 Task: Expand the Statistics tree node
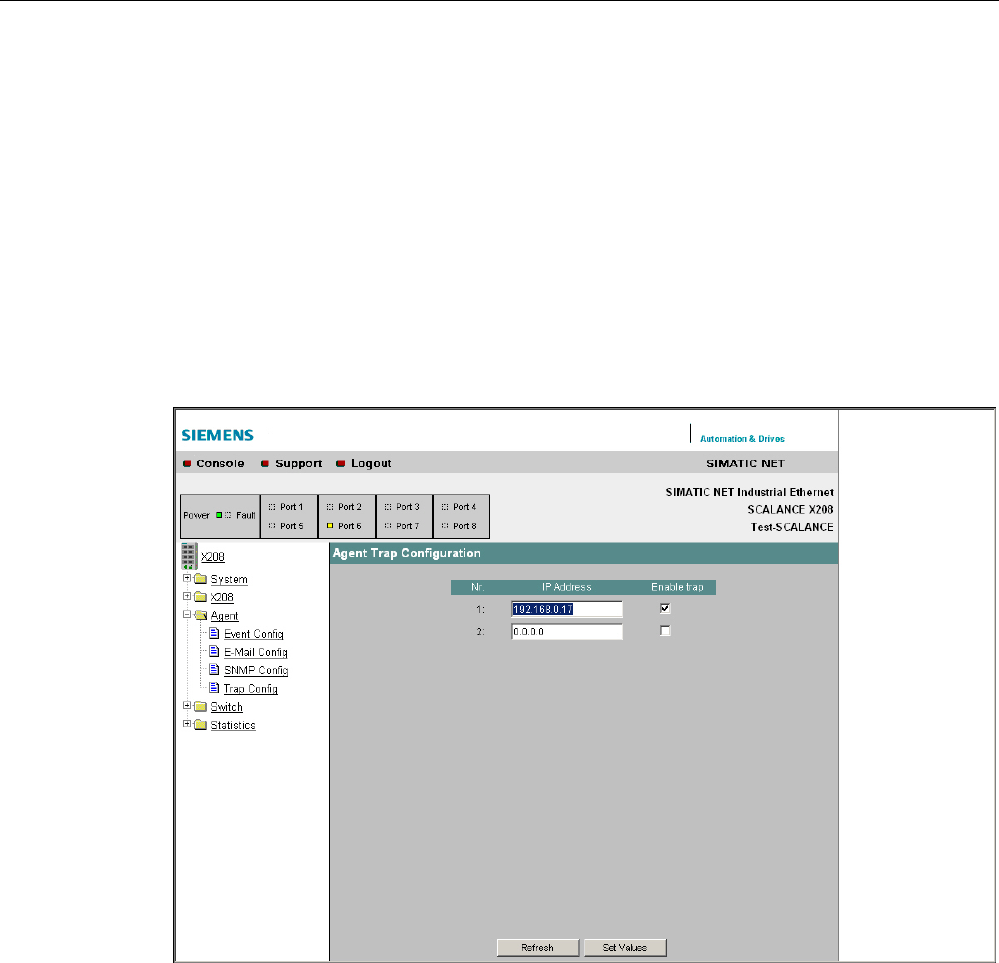187,724
